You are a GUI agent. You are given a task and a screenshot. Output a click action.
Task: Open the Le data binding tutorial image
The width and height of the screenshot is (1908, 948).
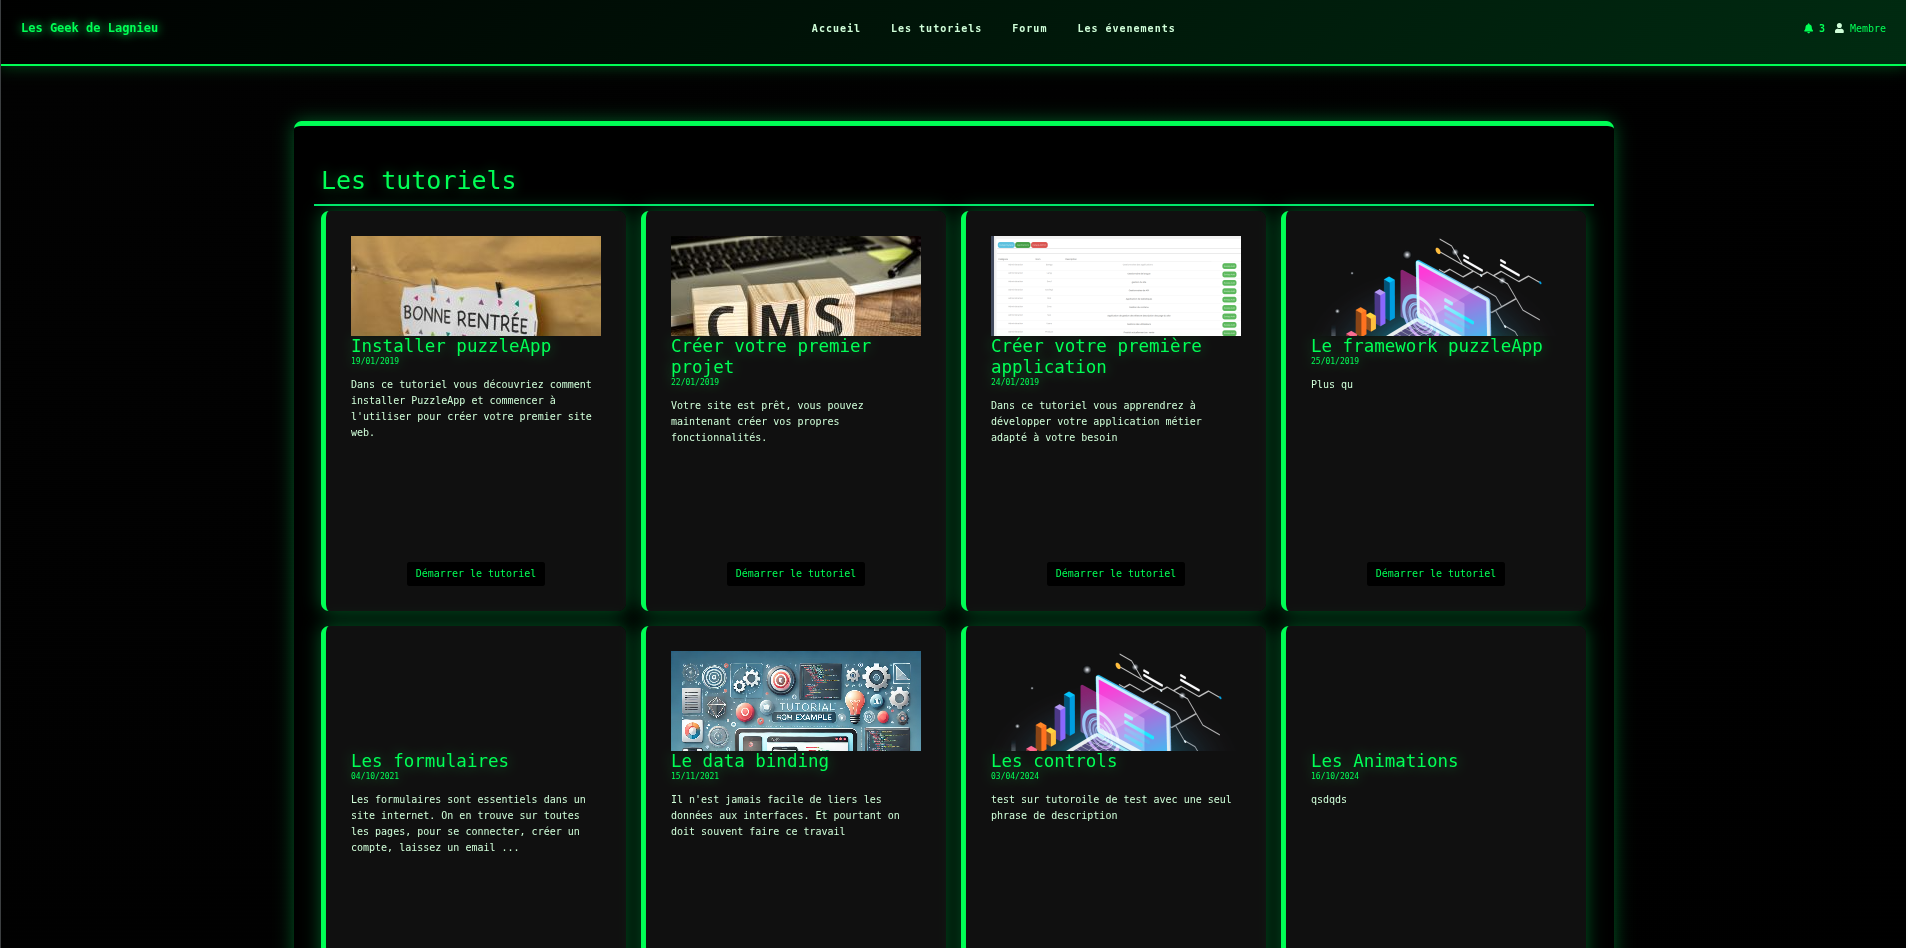click(x=795, y=701)
